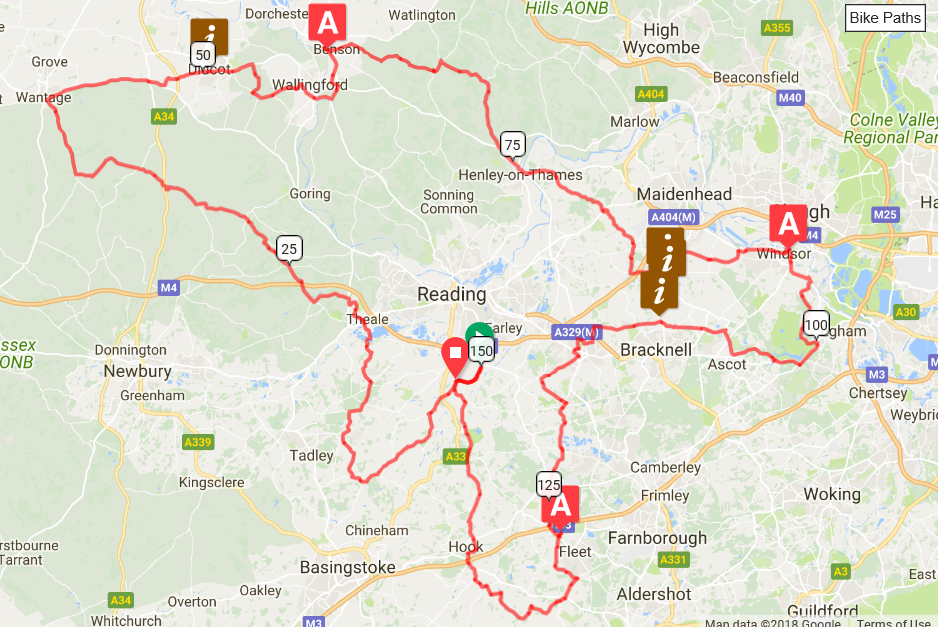Click the green start marker near Earley

coord(479,331)
